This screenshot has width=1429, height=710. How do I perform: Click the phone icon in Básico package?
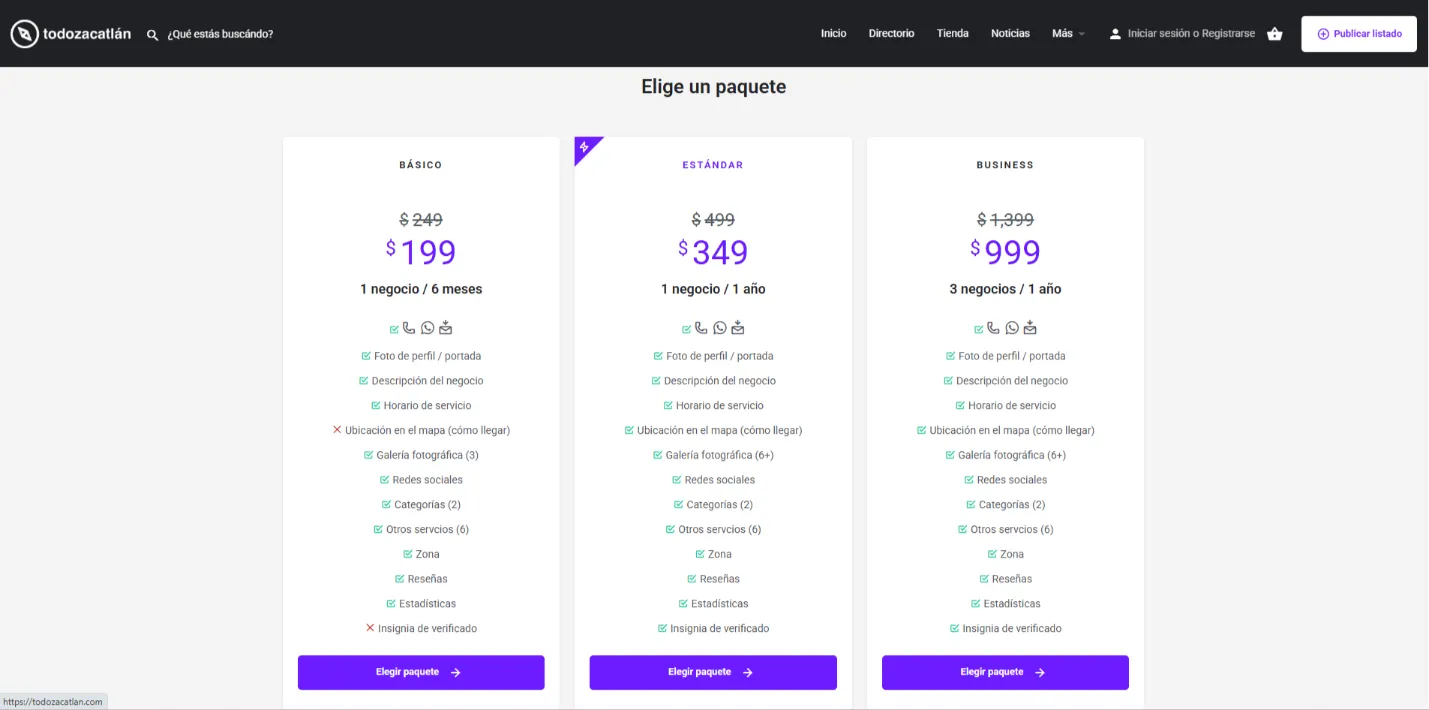pyautogui.click(x=409, y=328)
